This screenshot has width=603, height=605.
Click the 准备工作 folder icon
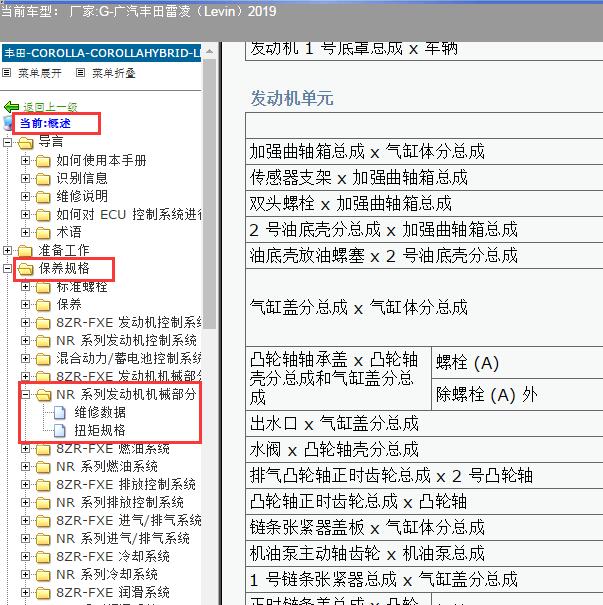click(25, 251)
